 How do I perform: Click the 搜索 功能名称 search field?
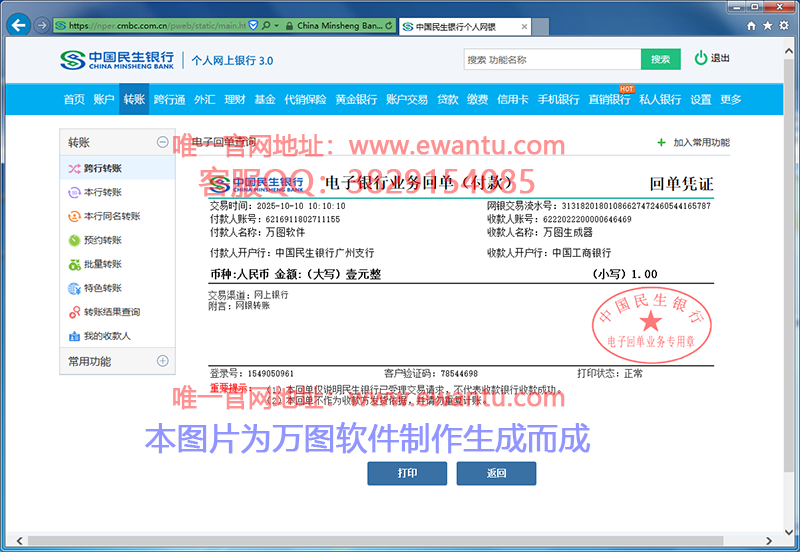[x=552, y=59]
